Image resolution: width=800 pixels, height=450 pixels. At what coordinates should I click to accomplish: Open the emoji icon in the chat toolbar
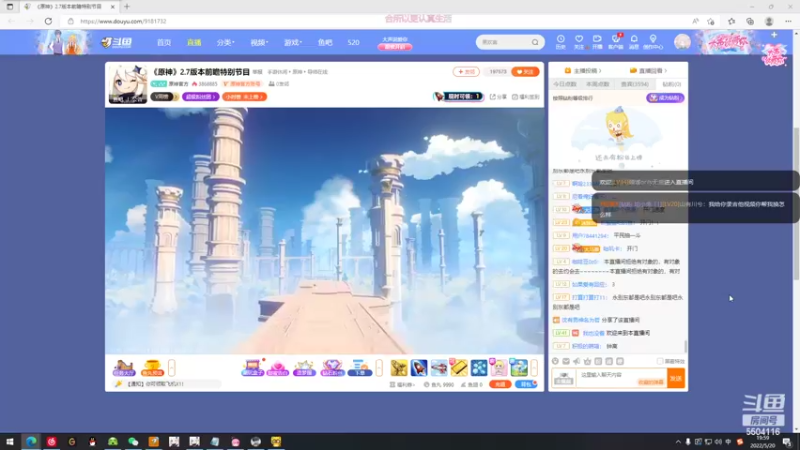click(555, 361)
